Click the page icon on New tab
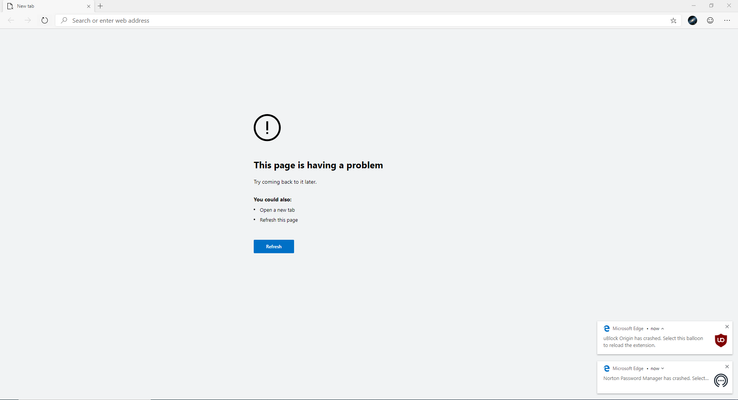The width and height of the screenshot is (738, 400). click(x=10, y=6)
